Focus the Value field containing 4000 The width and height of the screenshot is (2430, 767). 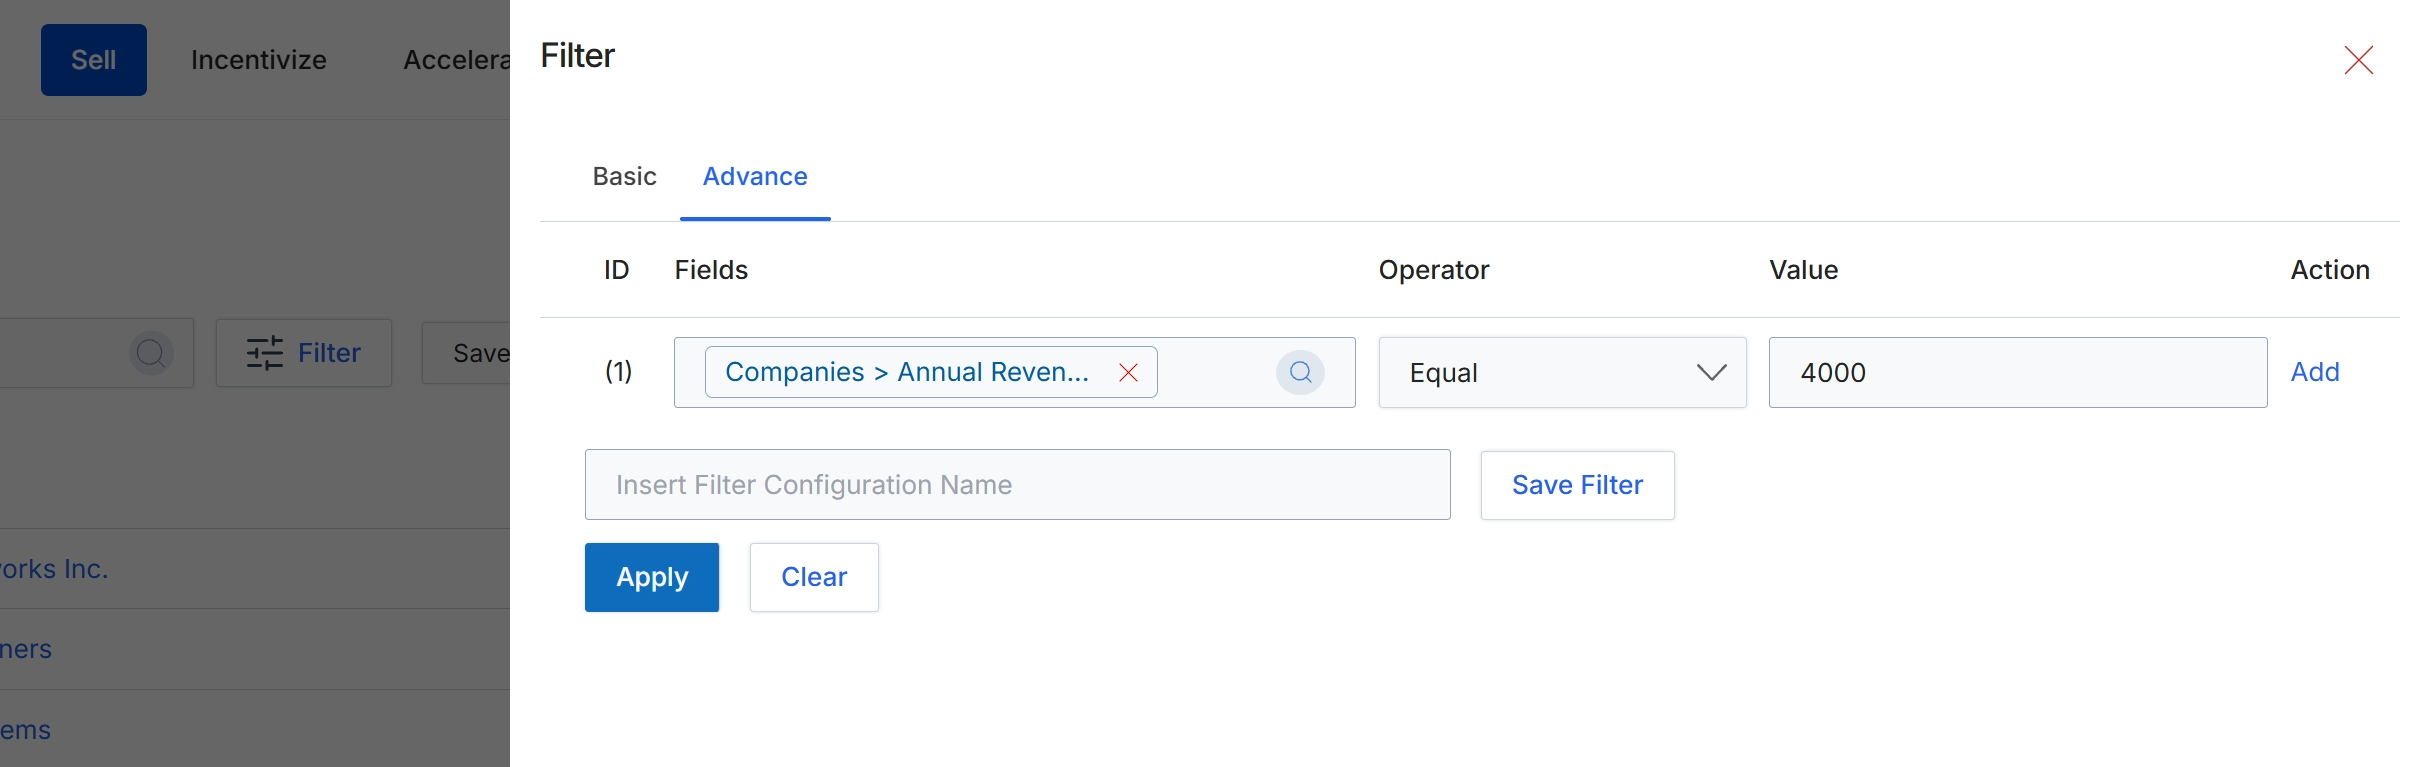coord(2018,373)
